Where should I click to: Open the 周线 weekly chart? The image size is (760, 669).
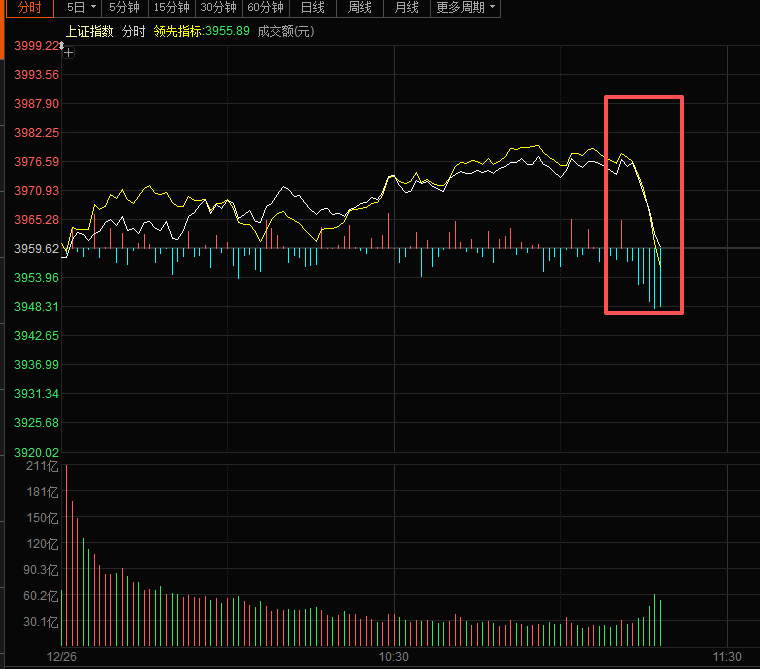(x=360, y=8)
